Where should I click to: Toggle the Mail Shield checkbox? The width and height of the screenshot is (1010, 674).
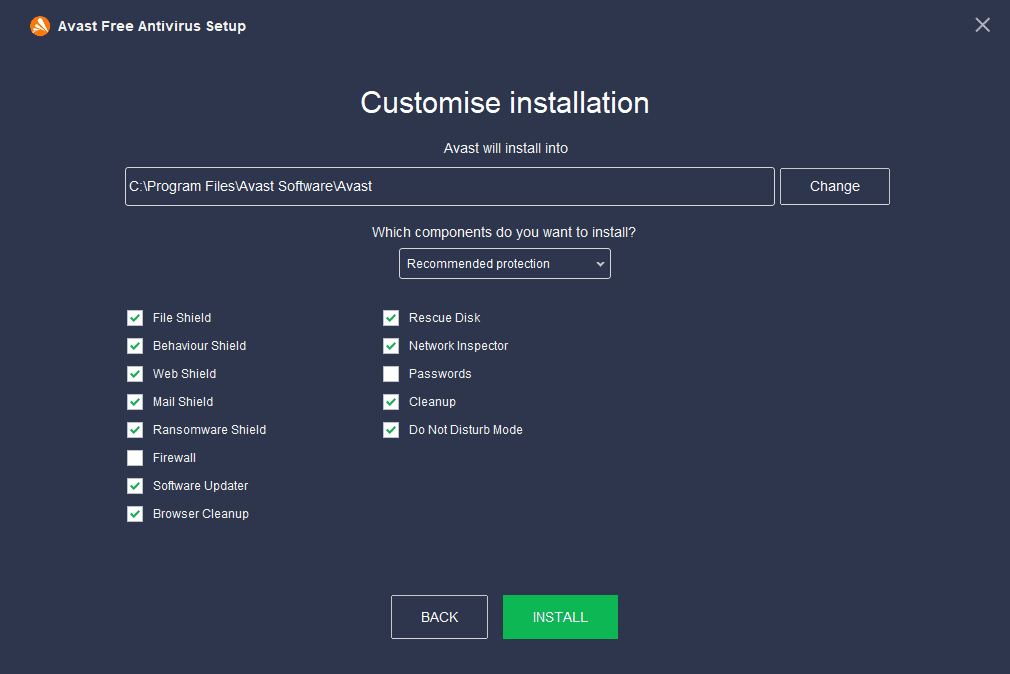coord(135,402)
